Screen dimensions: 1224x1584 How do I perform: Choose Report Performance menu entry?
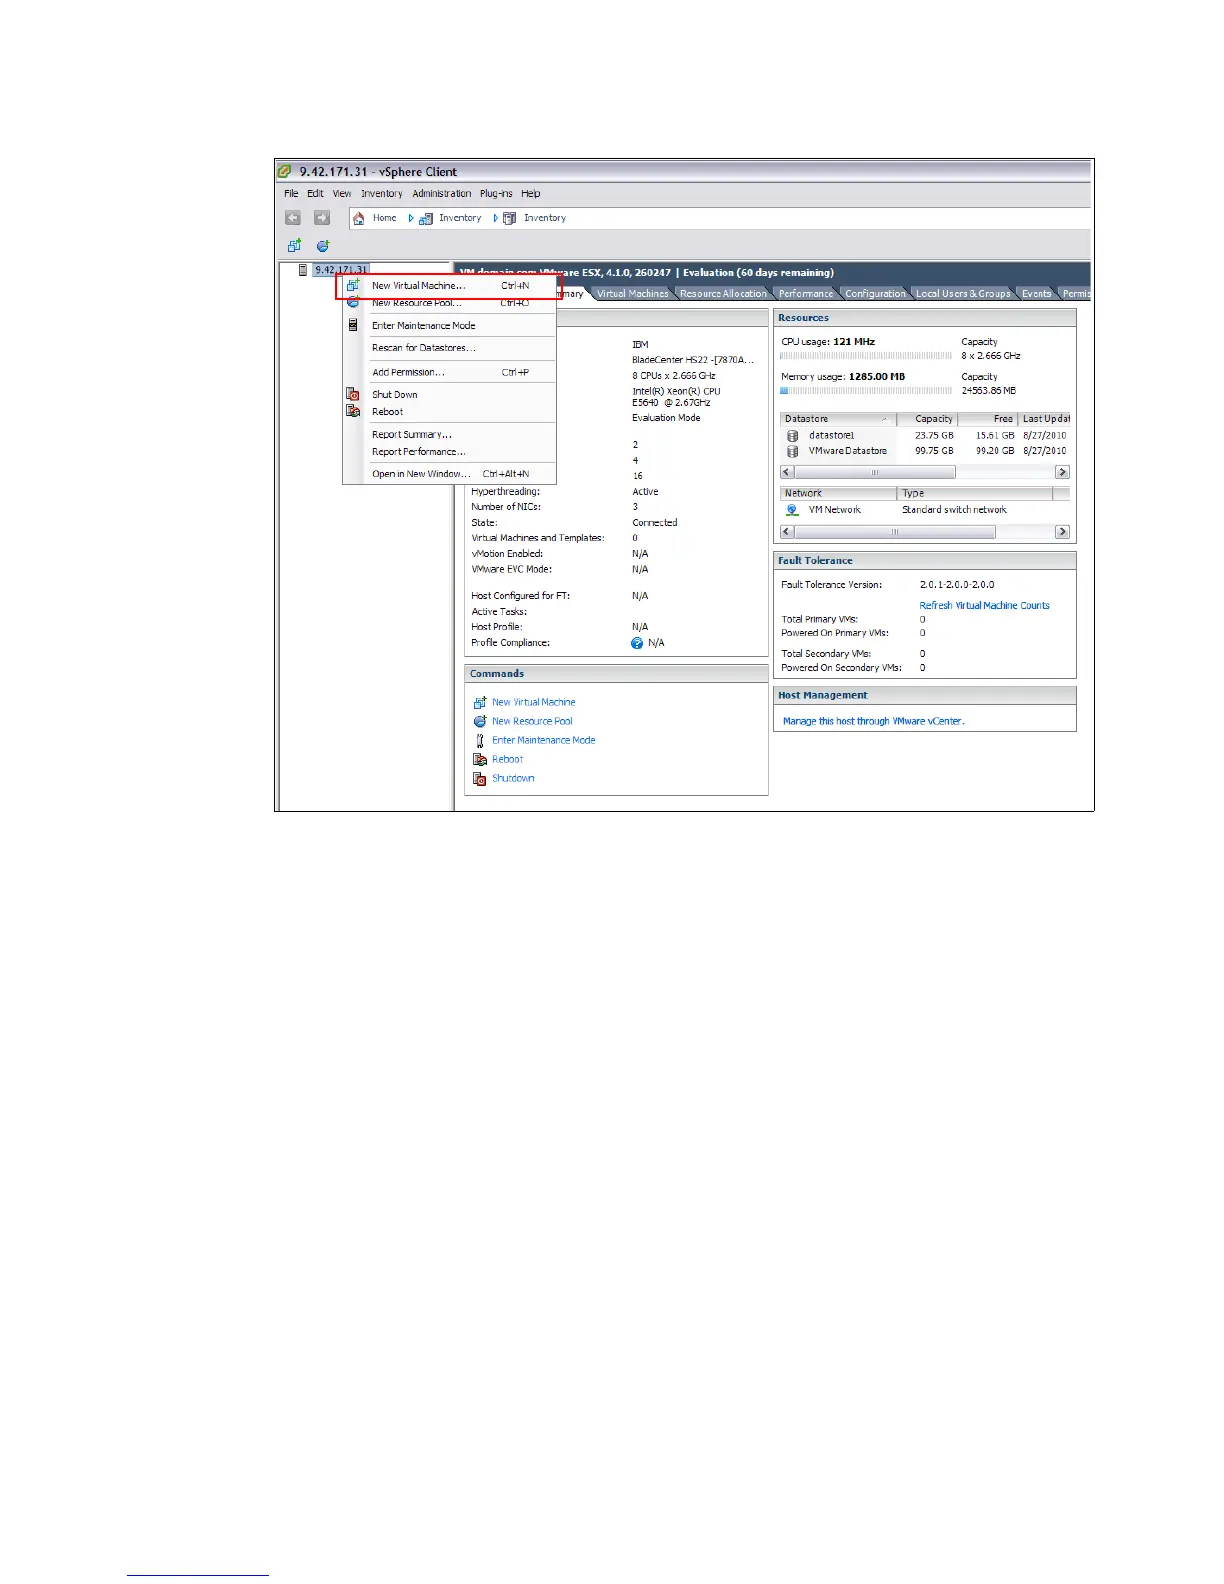(449, 451)
